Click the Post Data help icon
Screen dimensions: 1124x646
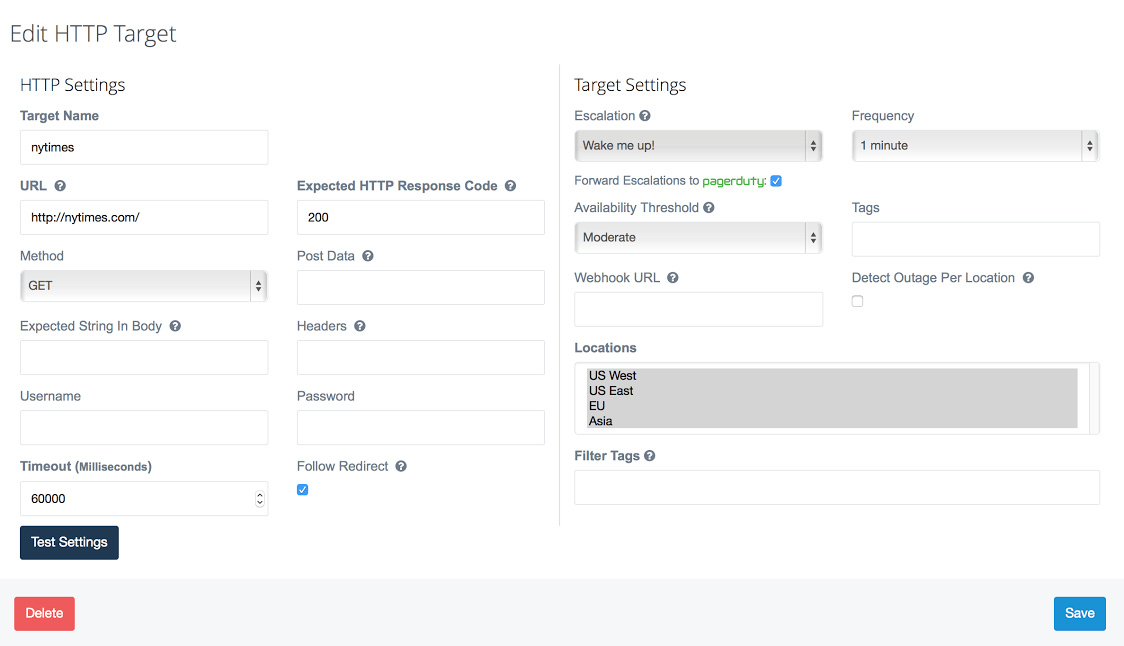tap(368, 256)
